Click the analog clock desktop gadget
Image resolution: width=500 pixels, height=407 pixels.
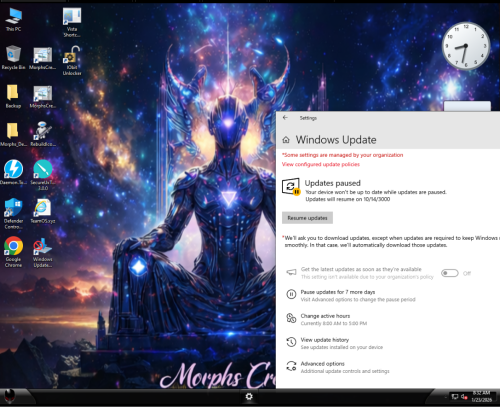tap(466, 46)
